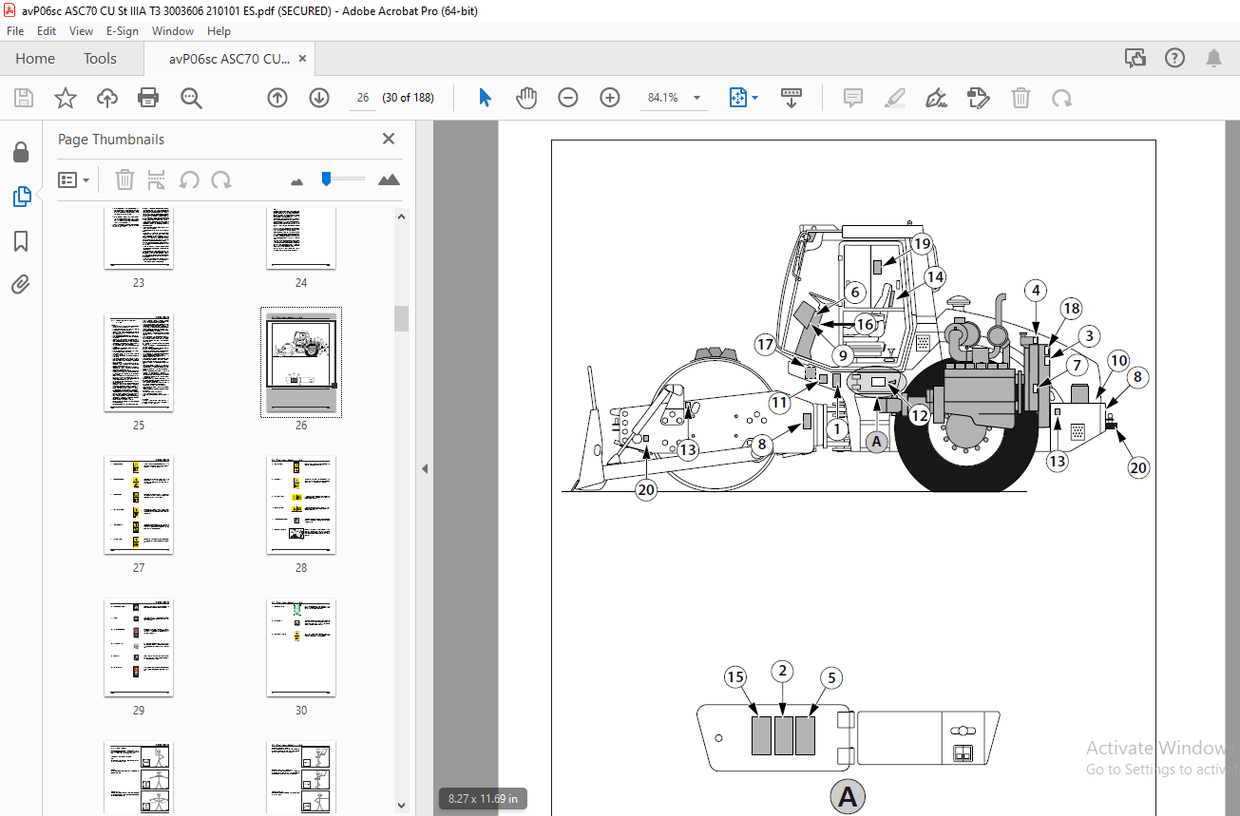The image size is (1240, 816).
Task: Select the text selection arrow tool
Action: pos(484,97)
